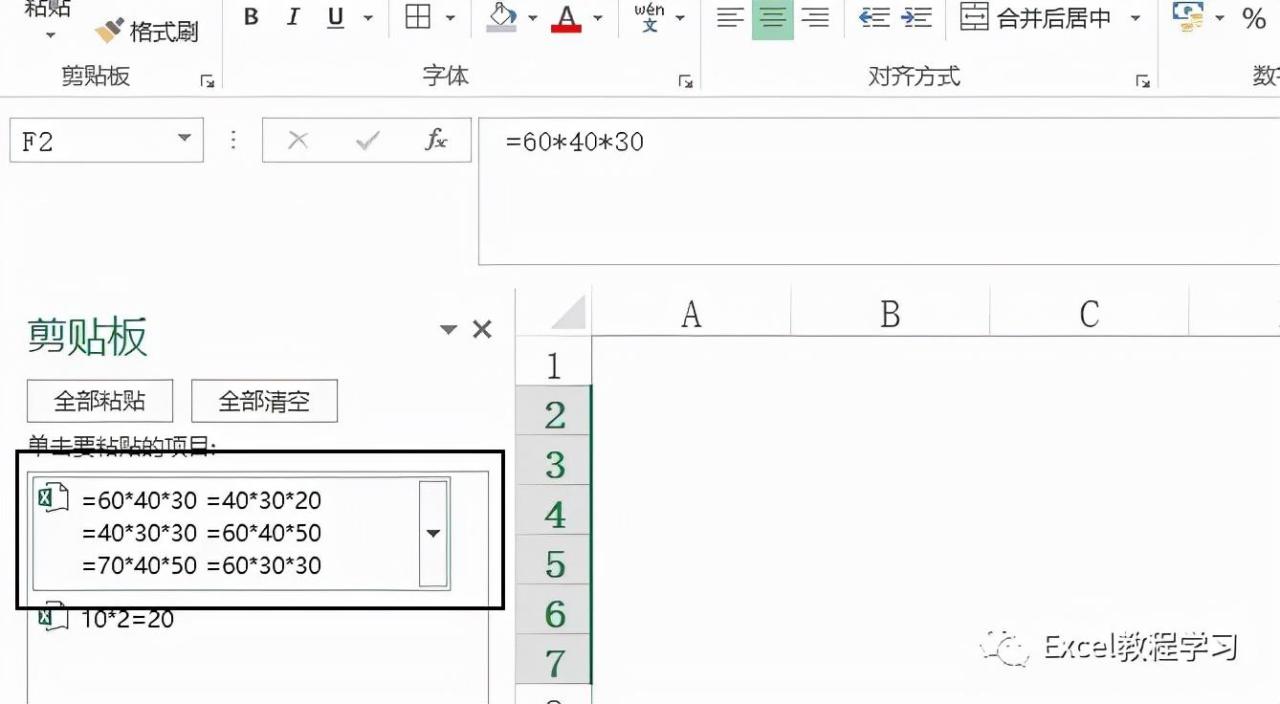Open the Name Box dropdown arrow
Screen dimensions: 1280x704
(x=184, y=140)
